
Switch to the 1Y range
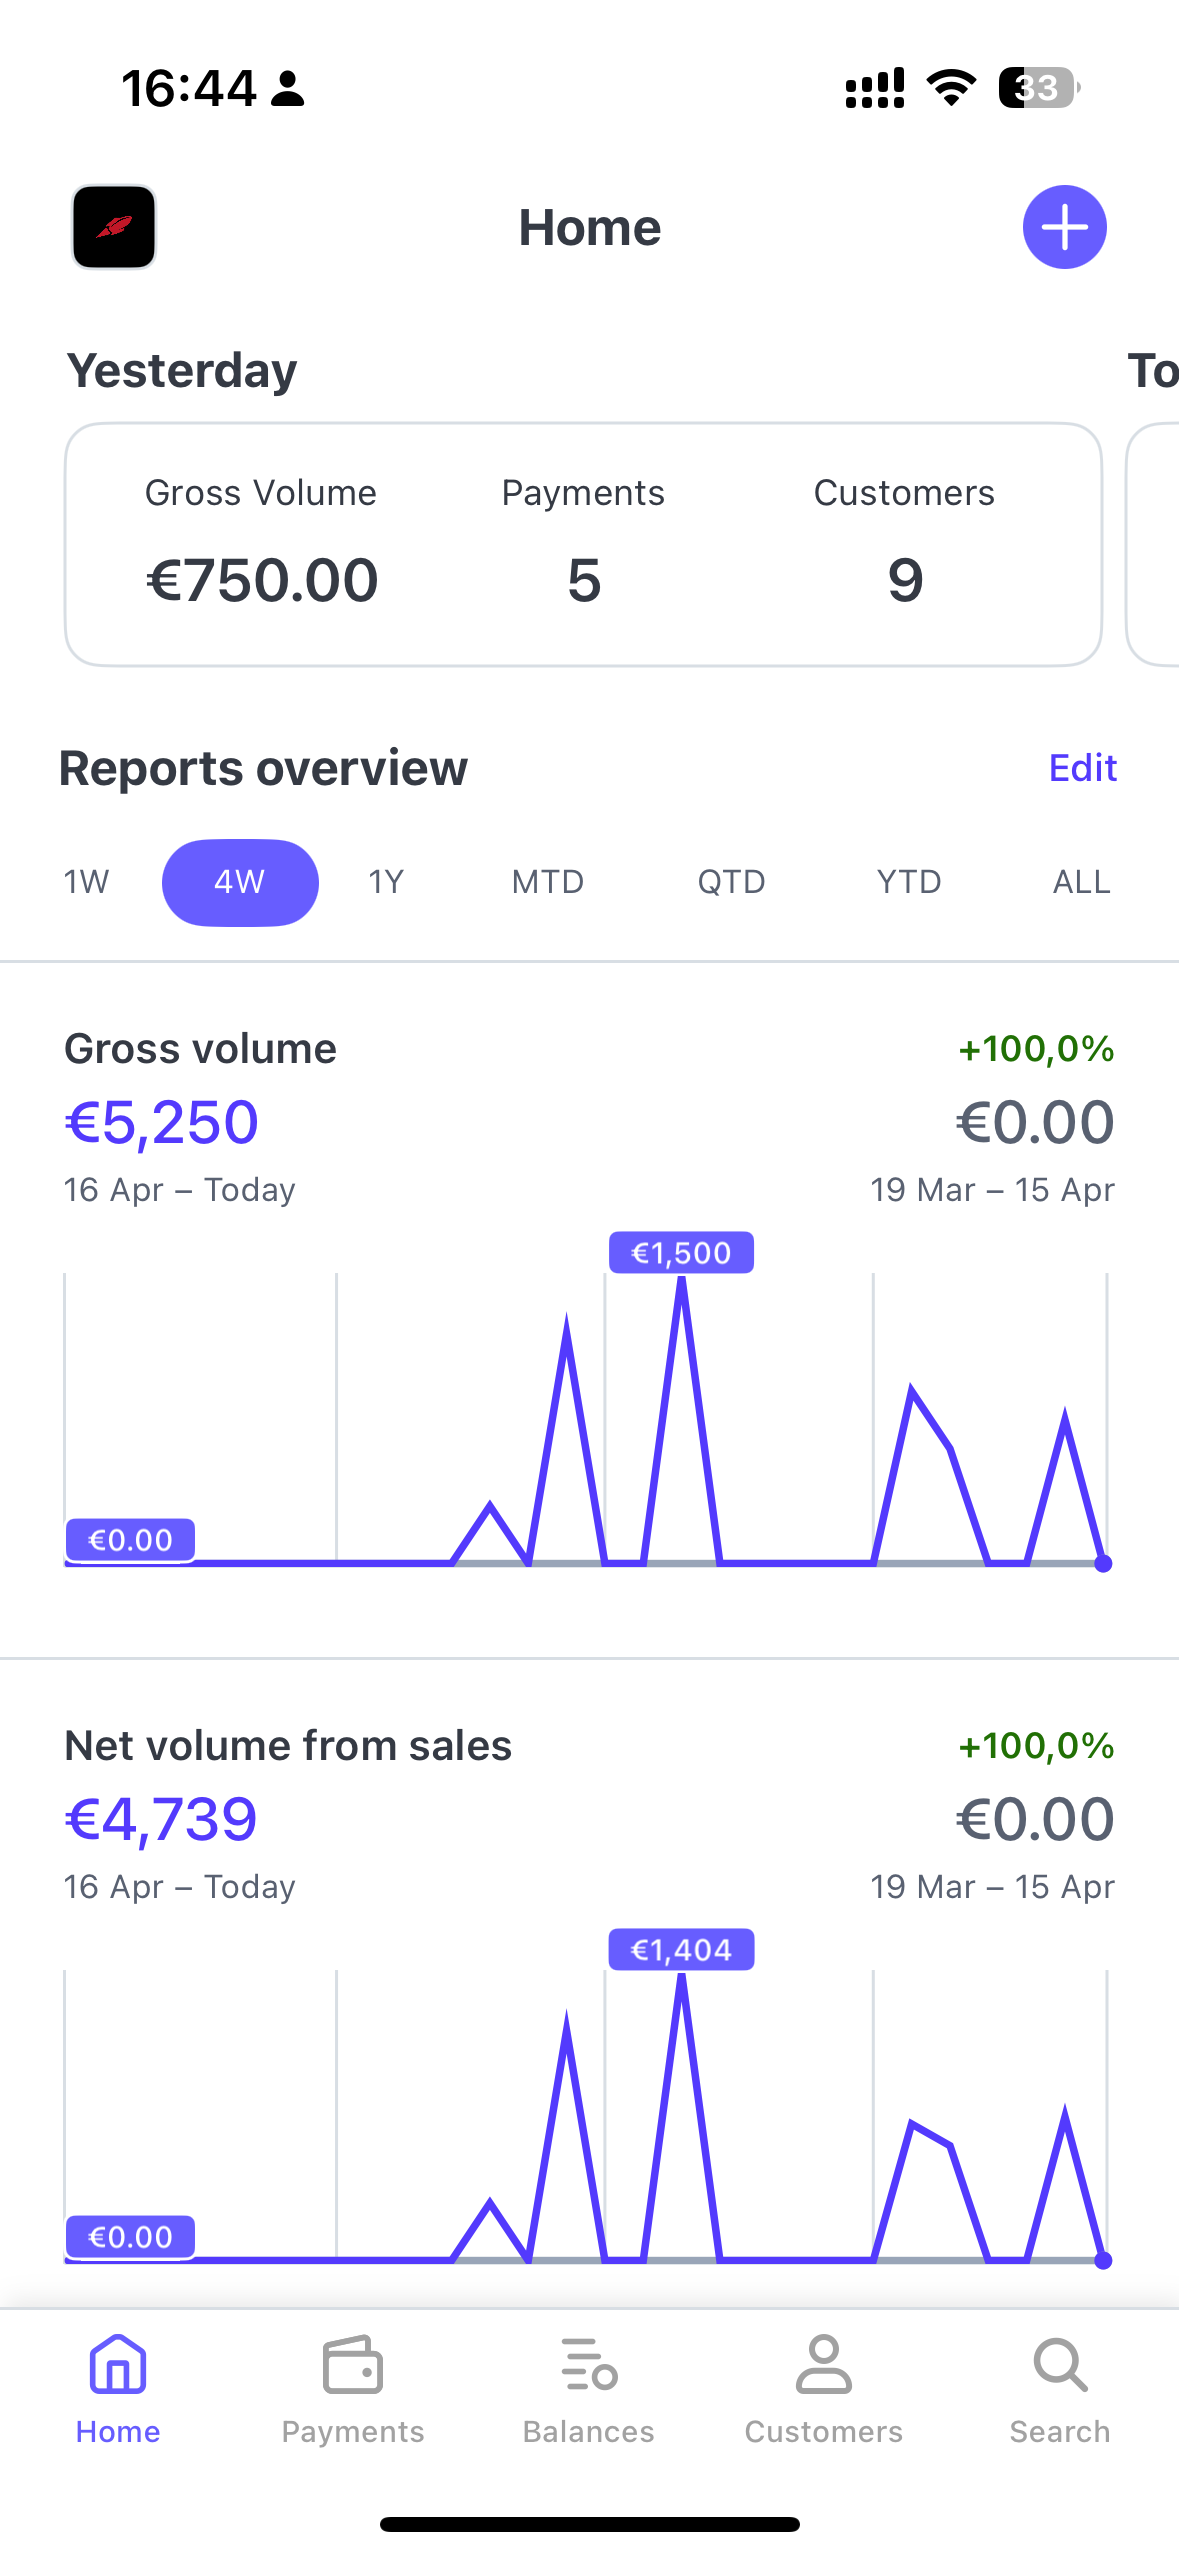click(386, 882)
